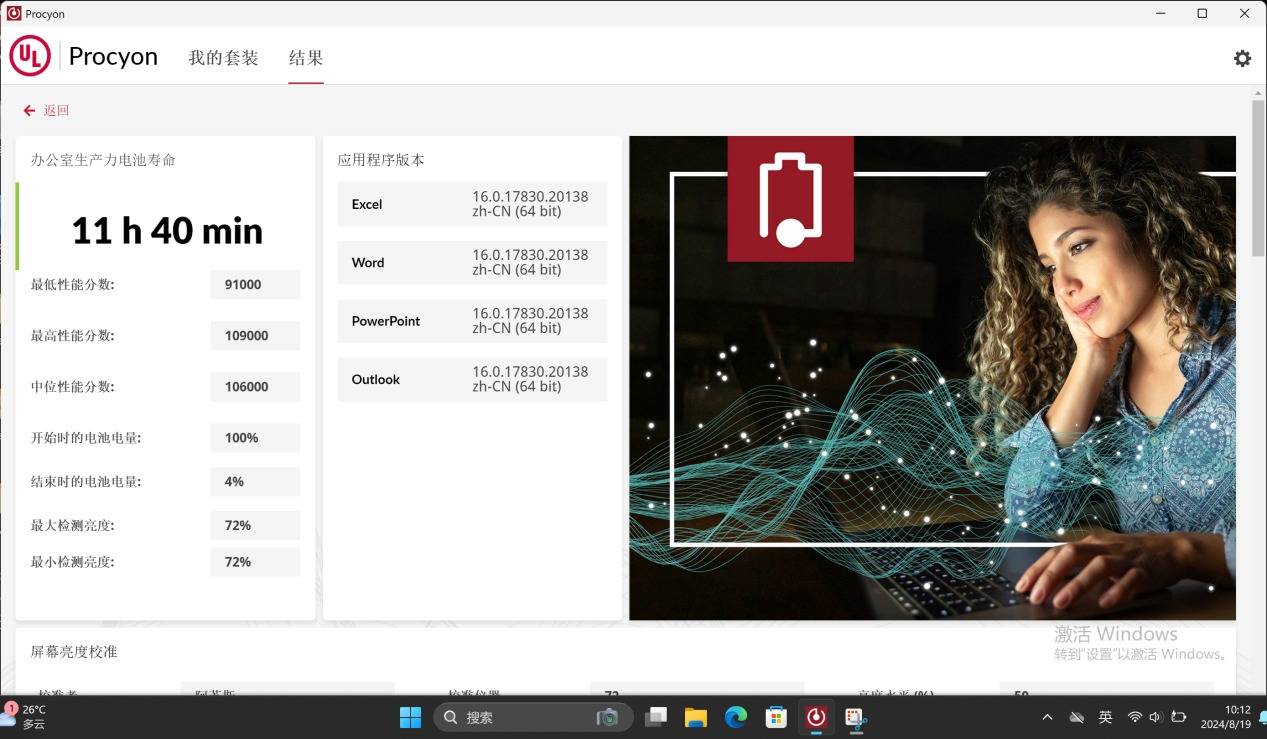Screen dimensions: 1267x739
Task: Click the vertical scrollbar on the results page
Action: pyautogui.click(x=1258, y=180)
